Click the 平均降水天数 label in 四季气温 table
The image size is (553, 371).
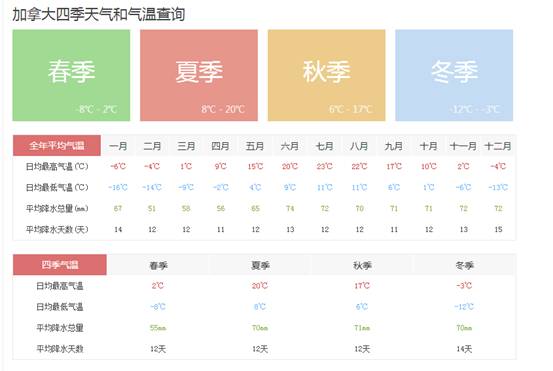pos(60,349)
